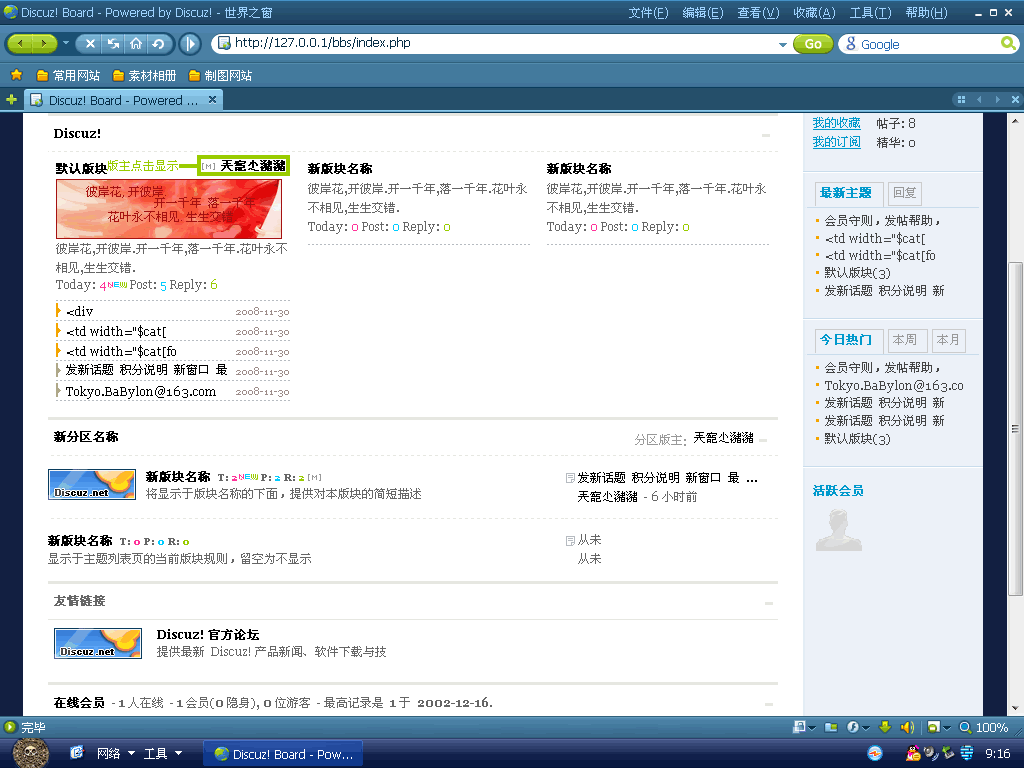Open the 编辑(E) menu
This screenshot has width=1024, height=768.
703,12
